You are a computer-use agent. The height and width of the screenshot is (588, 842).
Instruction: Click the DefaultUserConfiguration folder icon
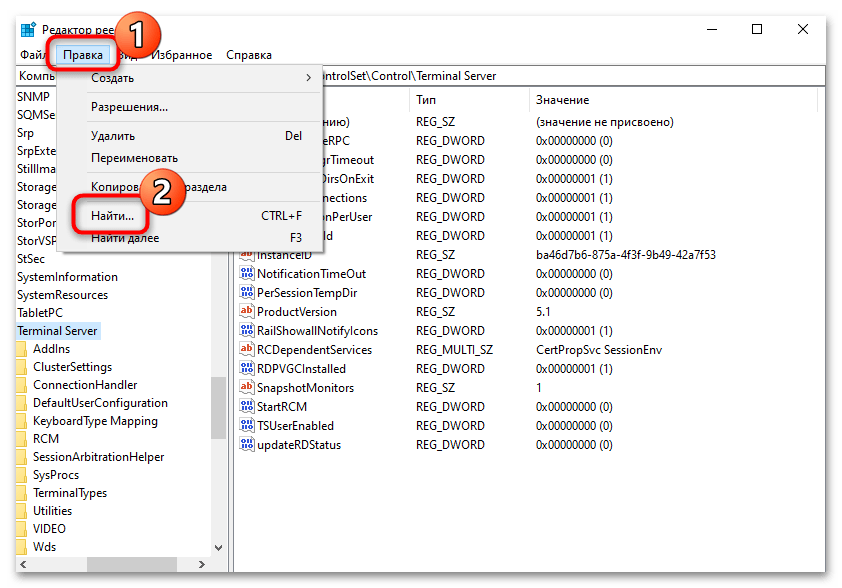[21, 403]
